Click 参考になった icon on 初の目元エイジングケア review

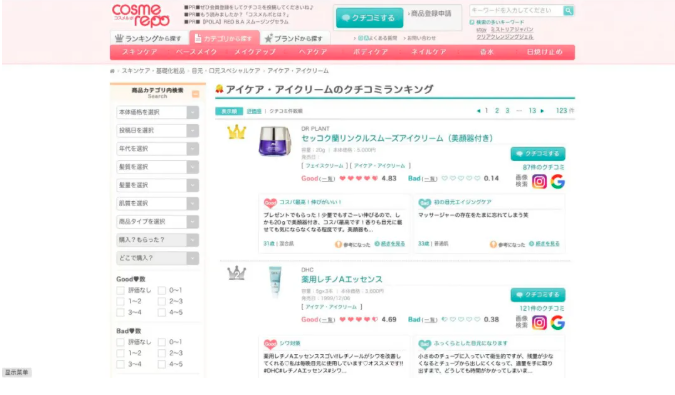click(x=493, y=244)
